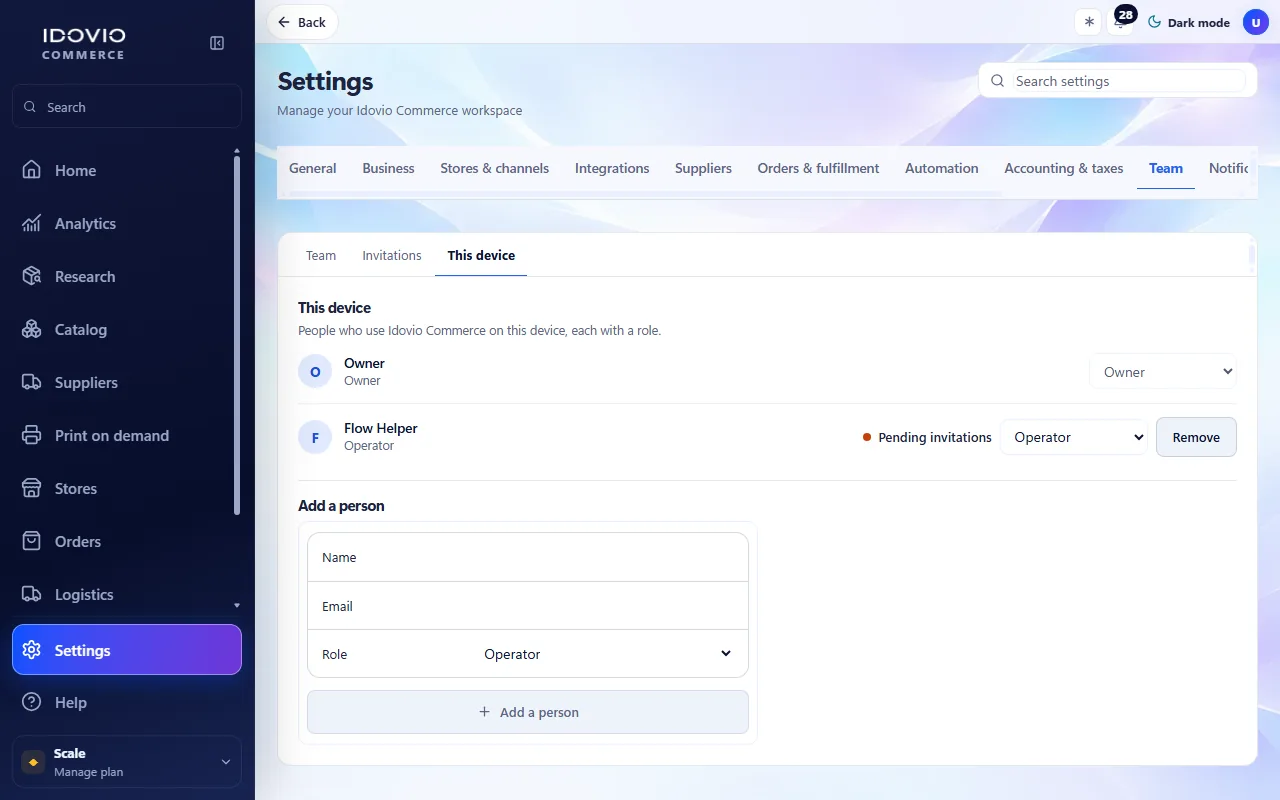Open Print on demand printer icon
The height and width of the screenshot is (800, 1280).
point(32,435)
